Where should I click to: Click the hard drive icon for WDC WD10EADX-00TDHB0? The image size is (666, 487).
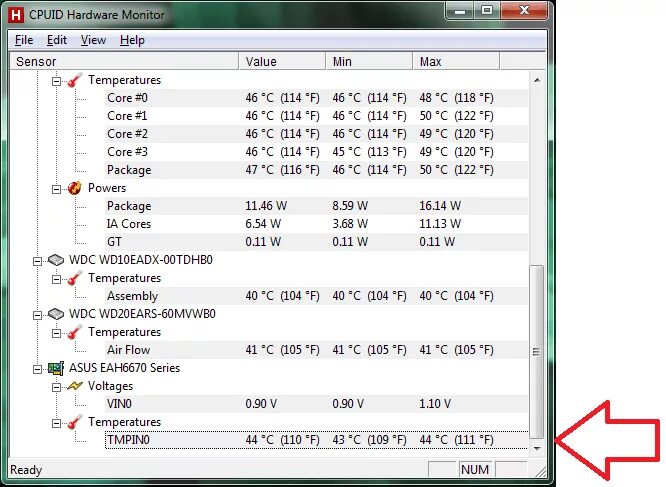click(x=56, y=260)
